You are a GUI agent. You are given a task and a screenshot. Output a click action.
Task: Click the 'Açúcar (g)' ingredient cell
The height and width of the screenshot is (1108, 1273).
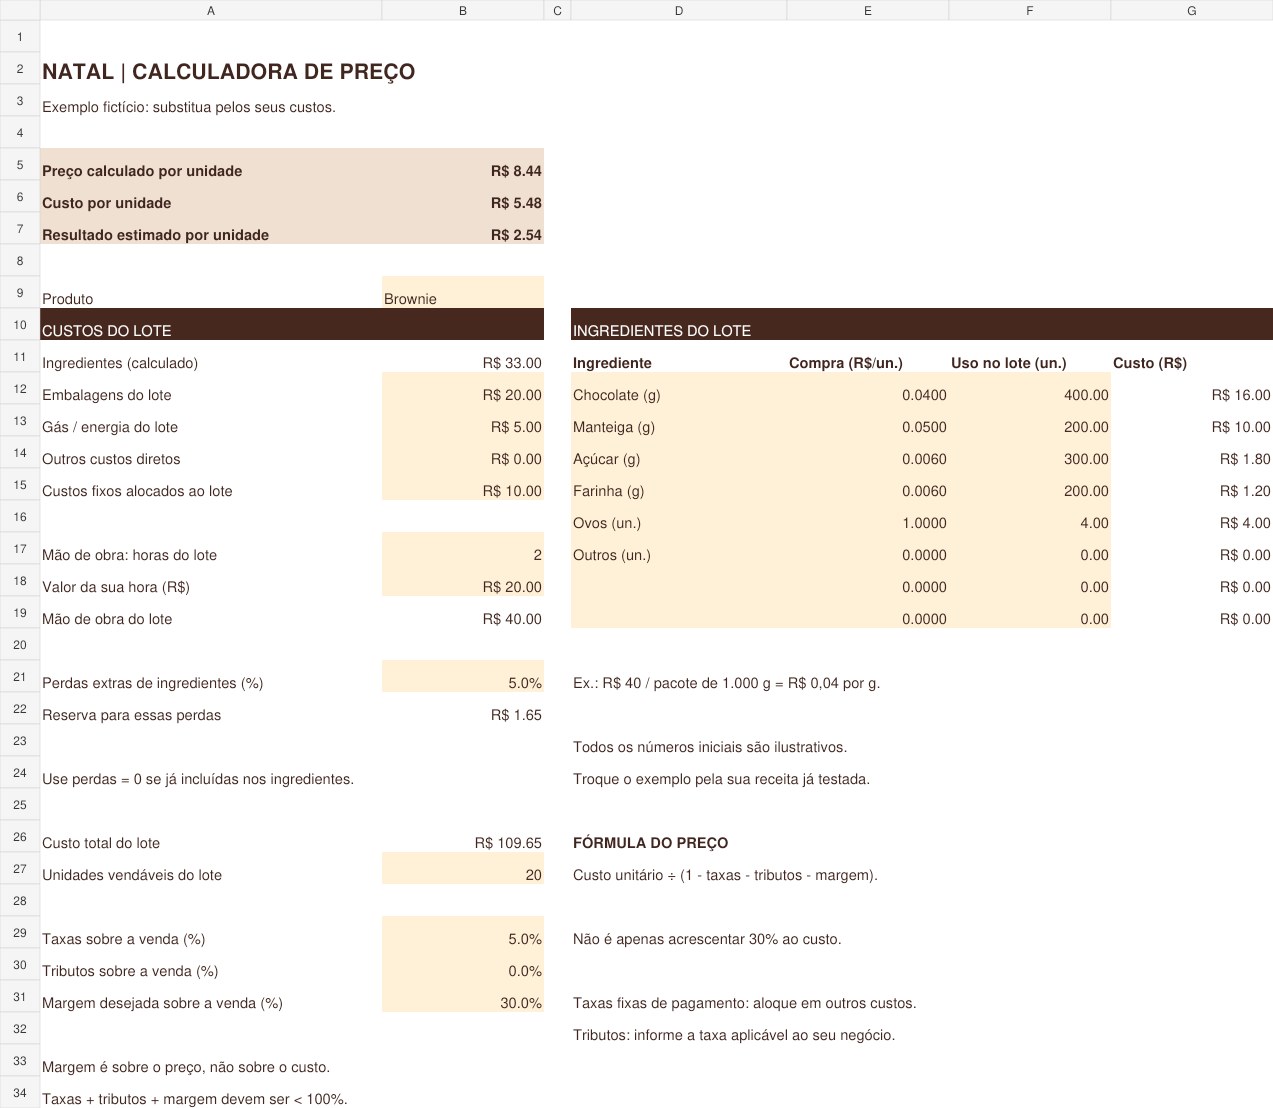(679, 452)
